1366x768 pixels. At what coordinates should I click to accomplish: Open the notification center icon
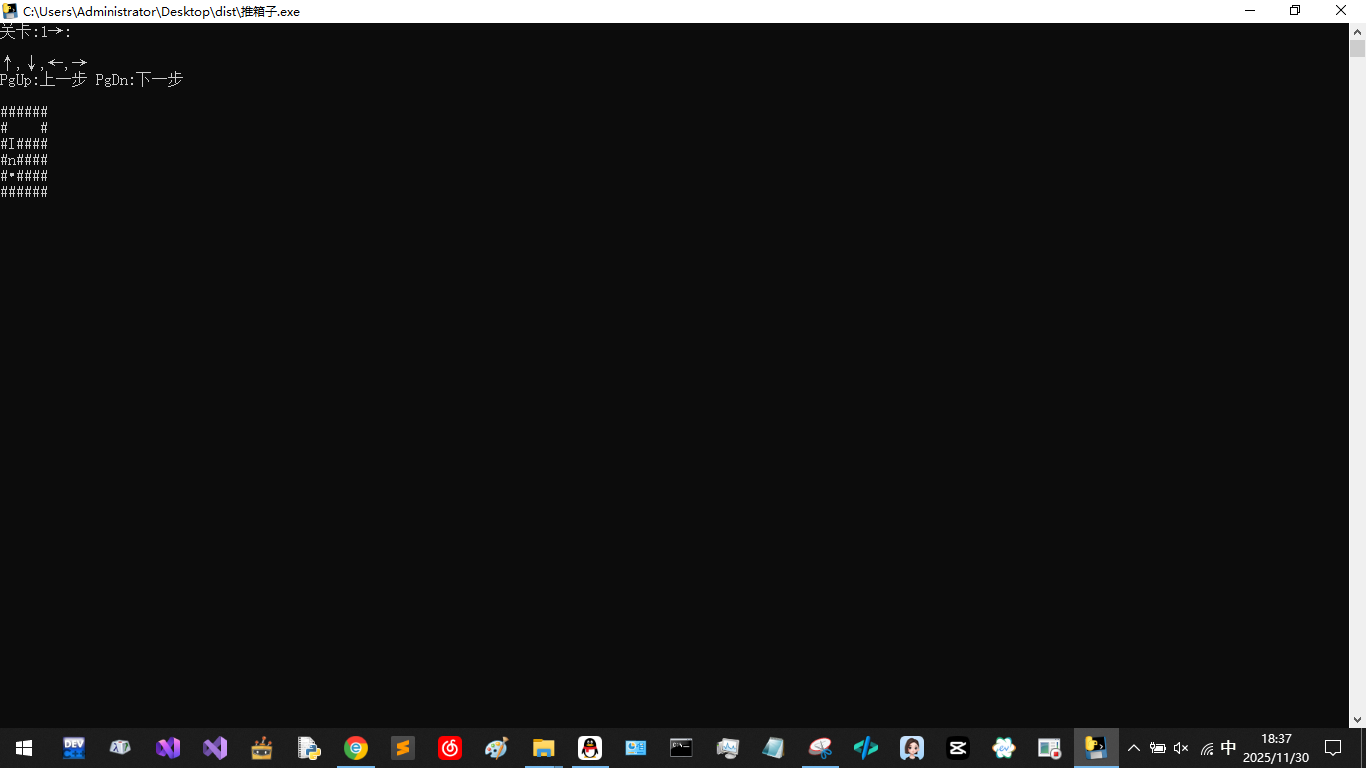(1333, 748)
